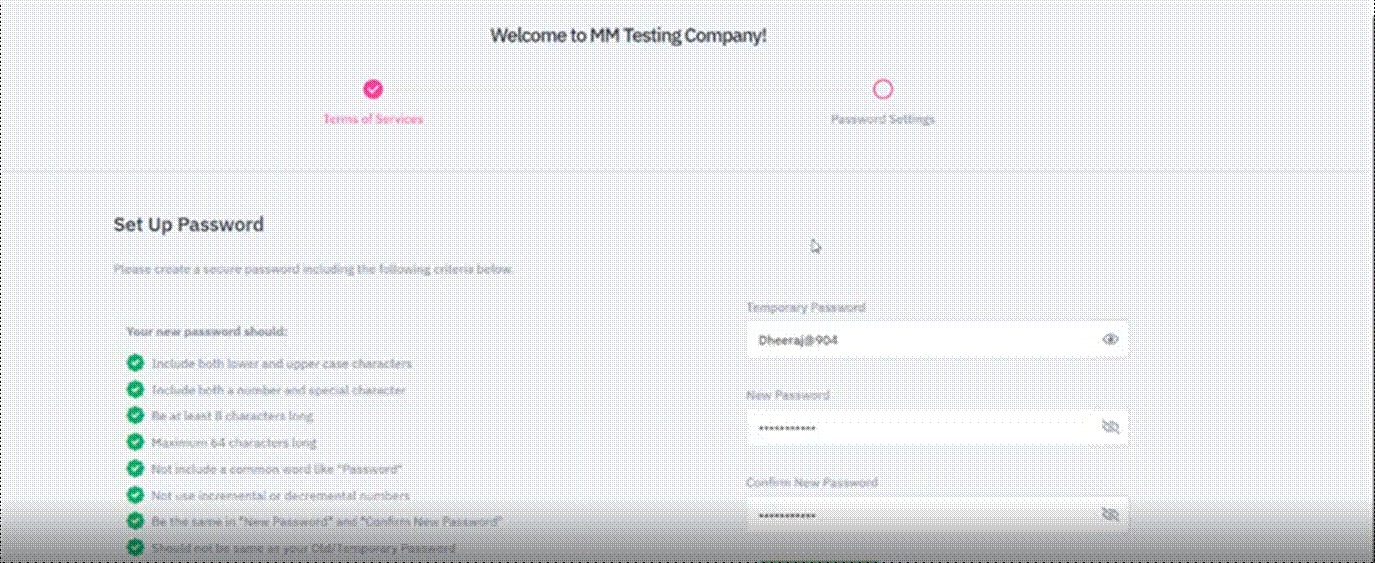Click green check beside at least 8 characters rule
Screen dimensions: 1375x563
(135, 415)
